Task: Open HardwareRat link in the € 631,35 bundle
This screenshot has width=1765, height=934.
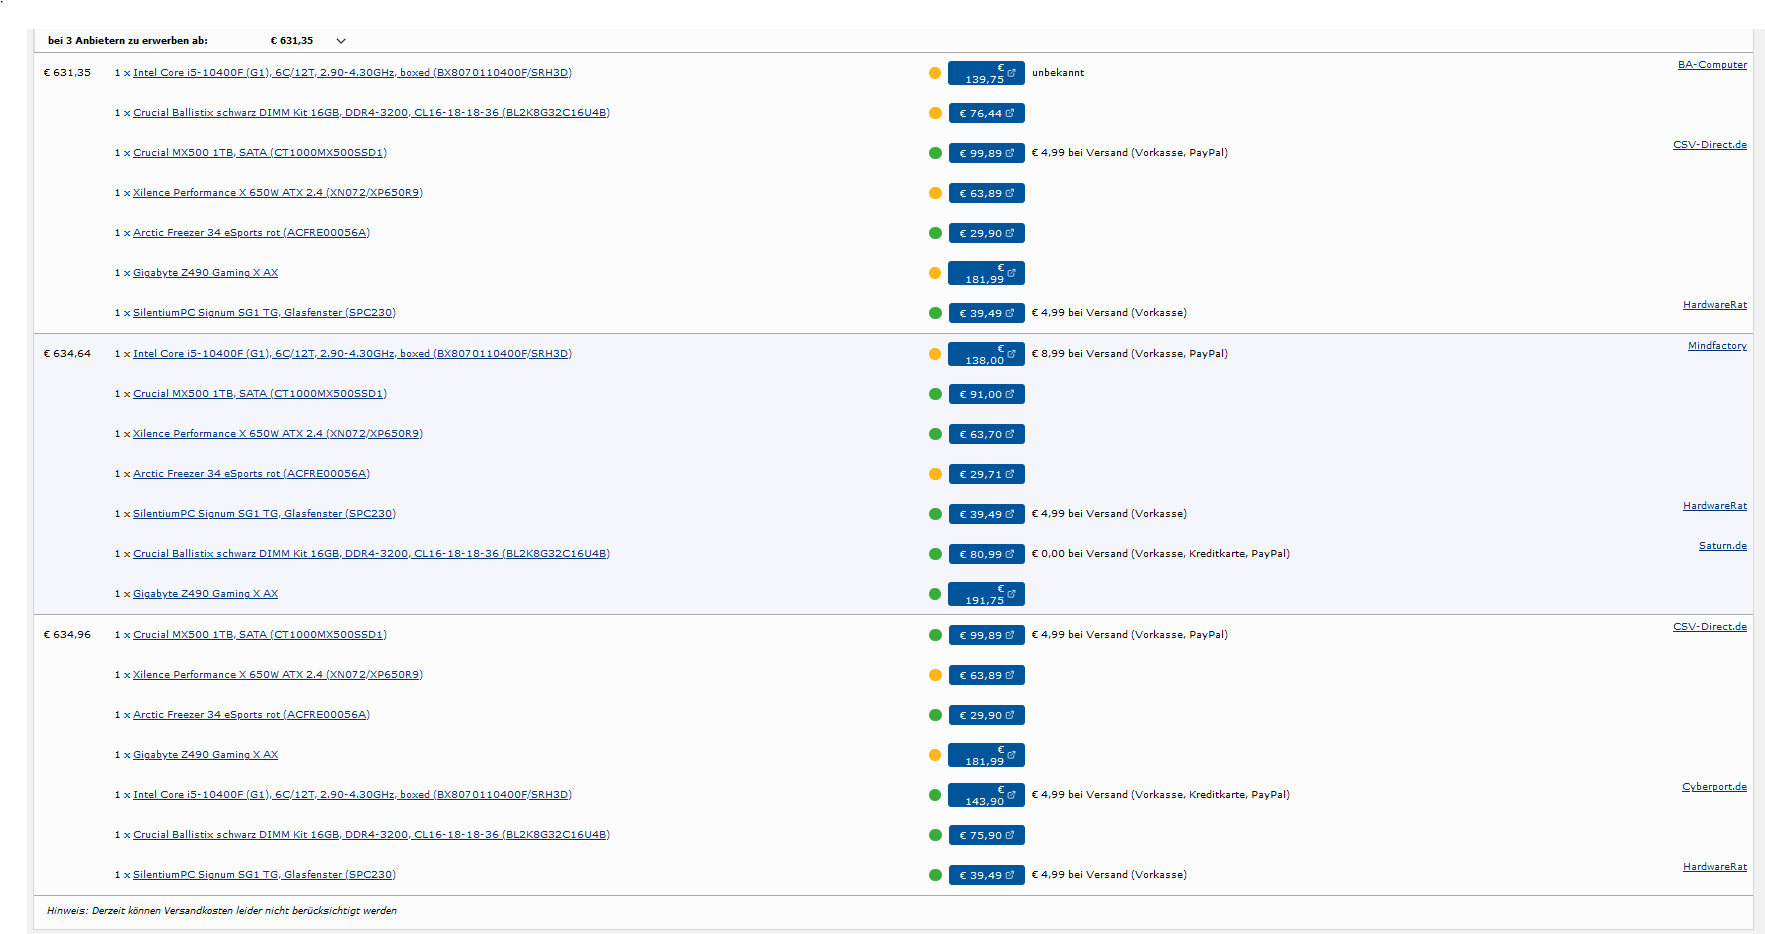Action: tap(1715, 305)
